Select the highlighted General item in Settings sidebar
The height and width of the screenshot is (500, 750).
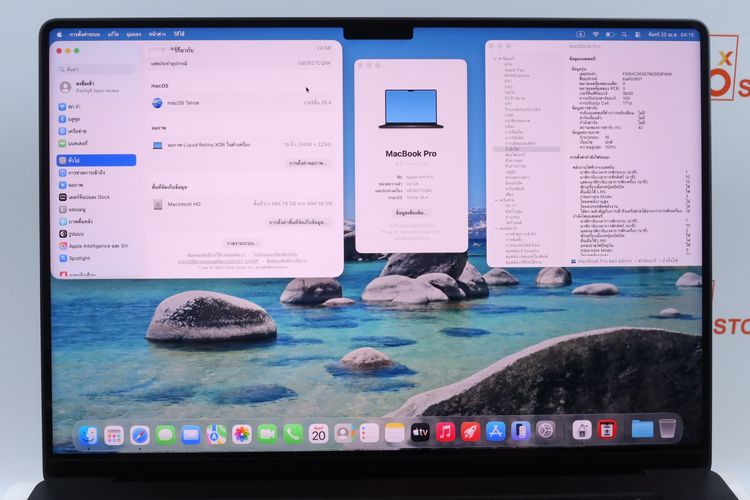click(x=96, y=160)
